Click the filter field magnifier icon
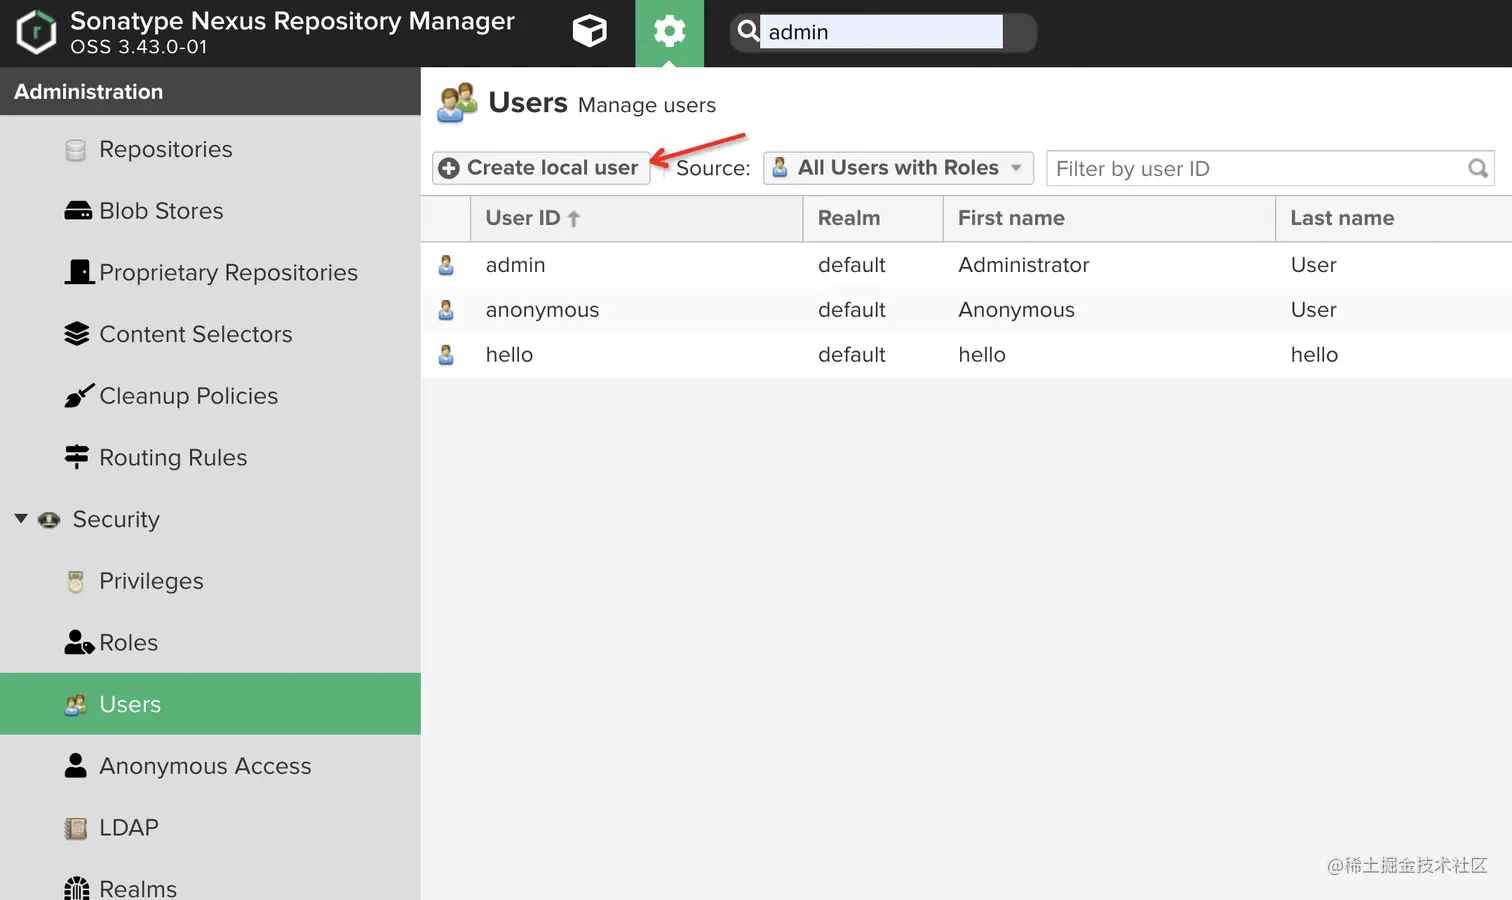This screenshot has height=900, width=1512. pos(1478,168)
